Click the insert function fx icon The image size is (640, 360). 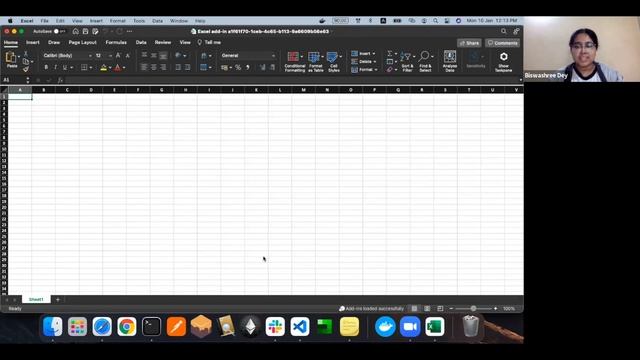[x=60, y=80]
